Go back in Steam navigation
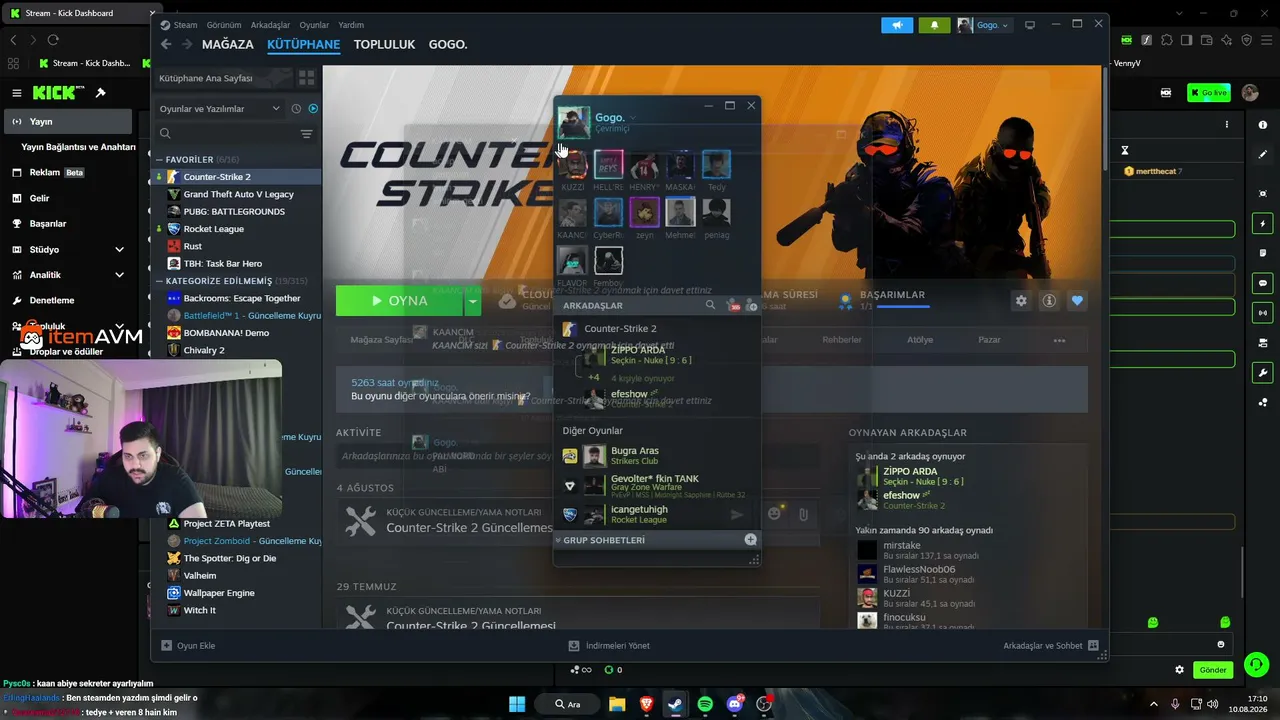Image resolution: width=1280 pixels, height=720 pixels. (166, 44)
